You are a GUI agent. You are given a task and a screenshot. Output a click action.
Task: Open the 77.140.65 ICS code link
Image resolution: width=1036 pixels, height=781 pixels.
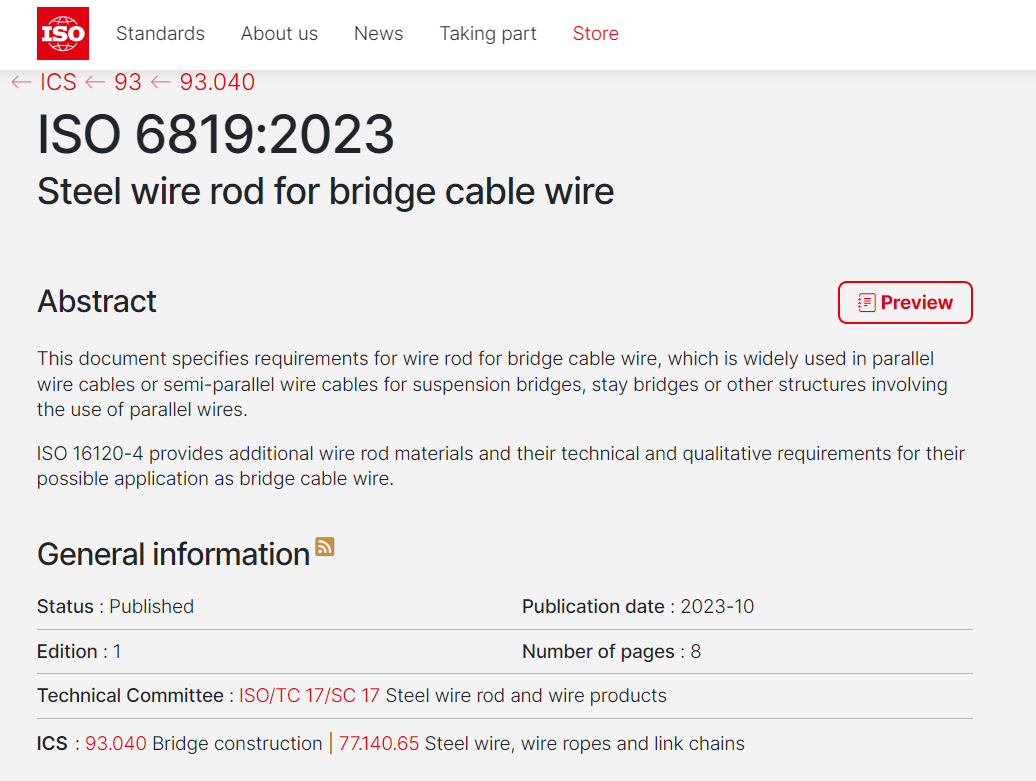(379, 743)
